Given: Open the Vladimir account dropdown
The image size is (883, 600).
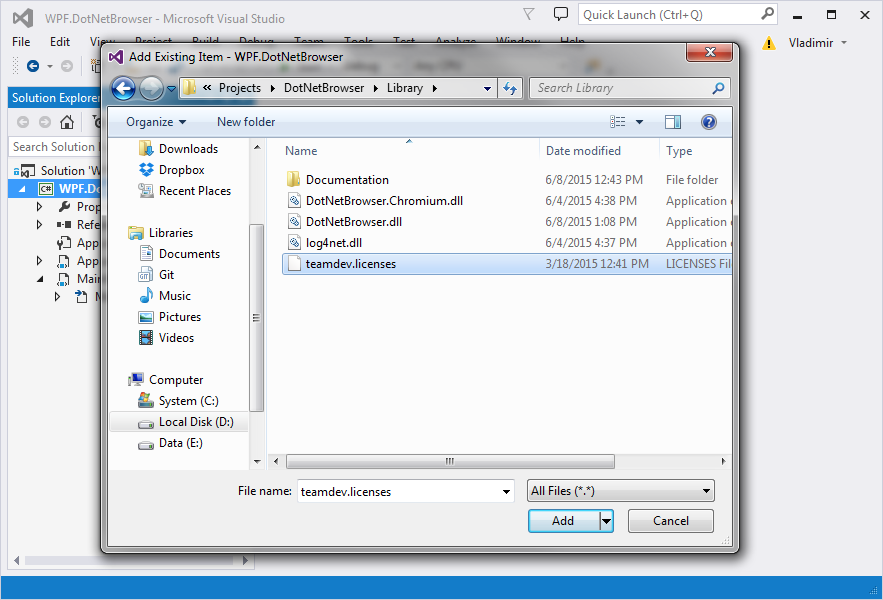Looking at the screenshot, I should tap(817, 43).
